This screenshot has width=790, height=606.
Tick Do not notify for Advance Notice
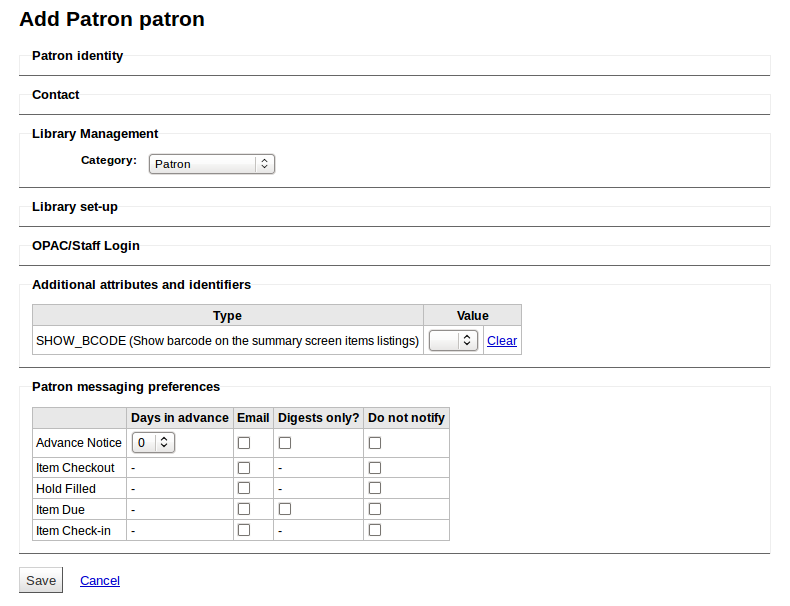[375, 443]
